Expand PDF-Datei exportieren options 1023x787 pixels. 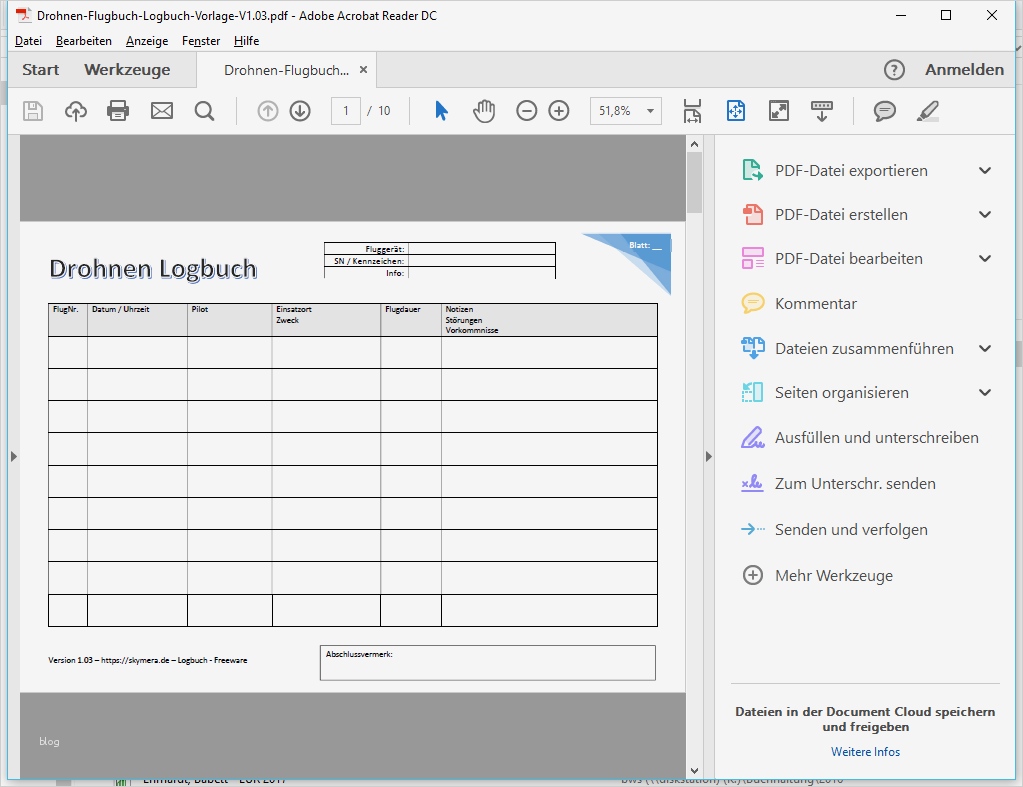(985, 171)
